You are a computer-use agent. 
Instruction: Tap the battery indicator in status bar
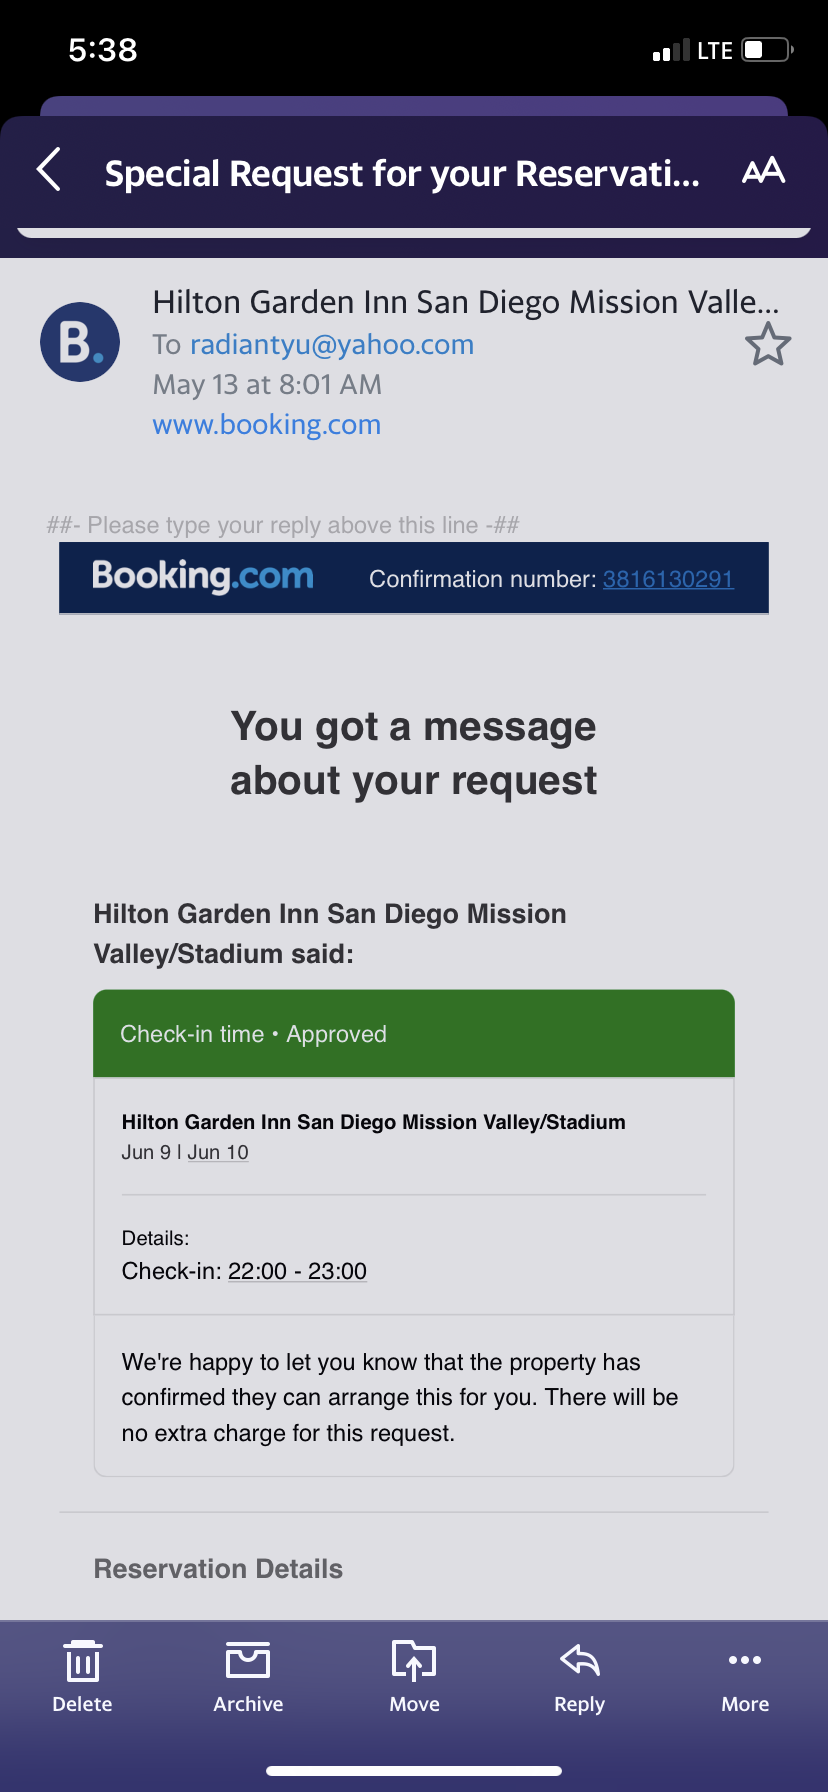point(767,50)
